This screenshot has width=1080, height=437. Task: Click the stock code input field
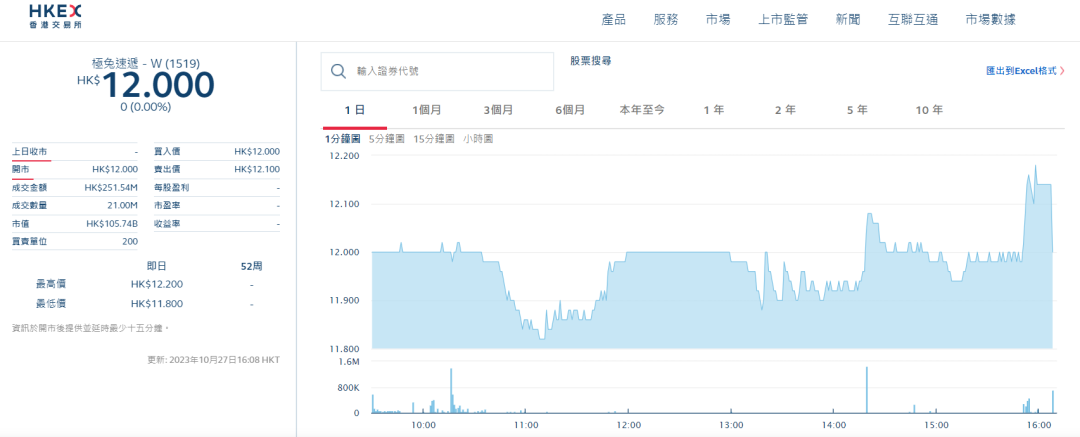[450, 71]
